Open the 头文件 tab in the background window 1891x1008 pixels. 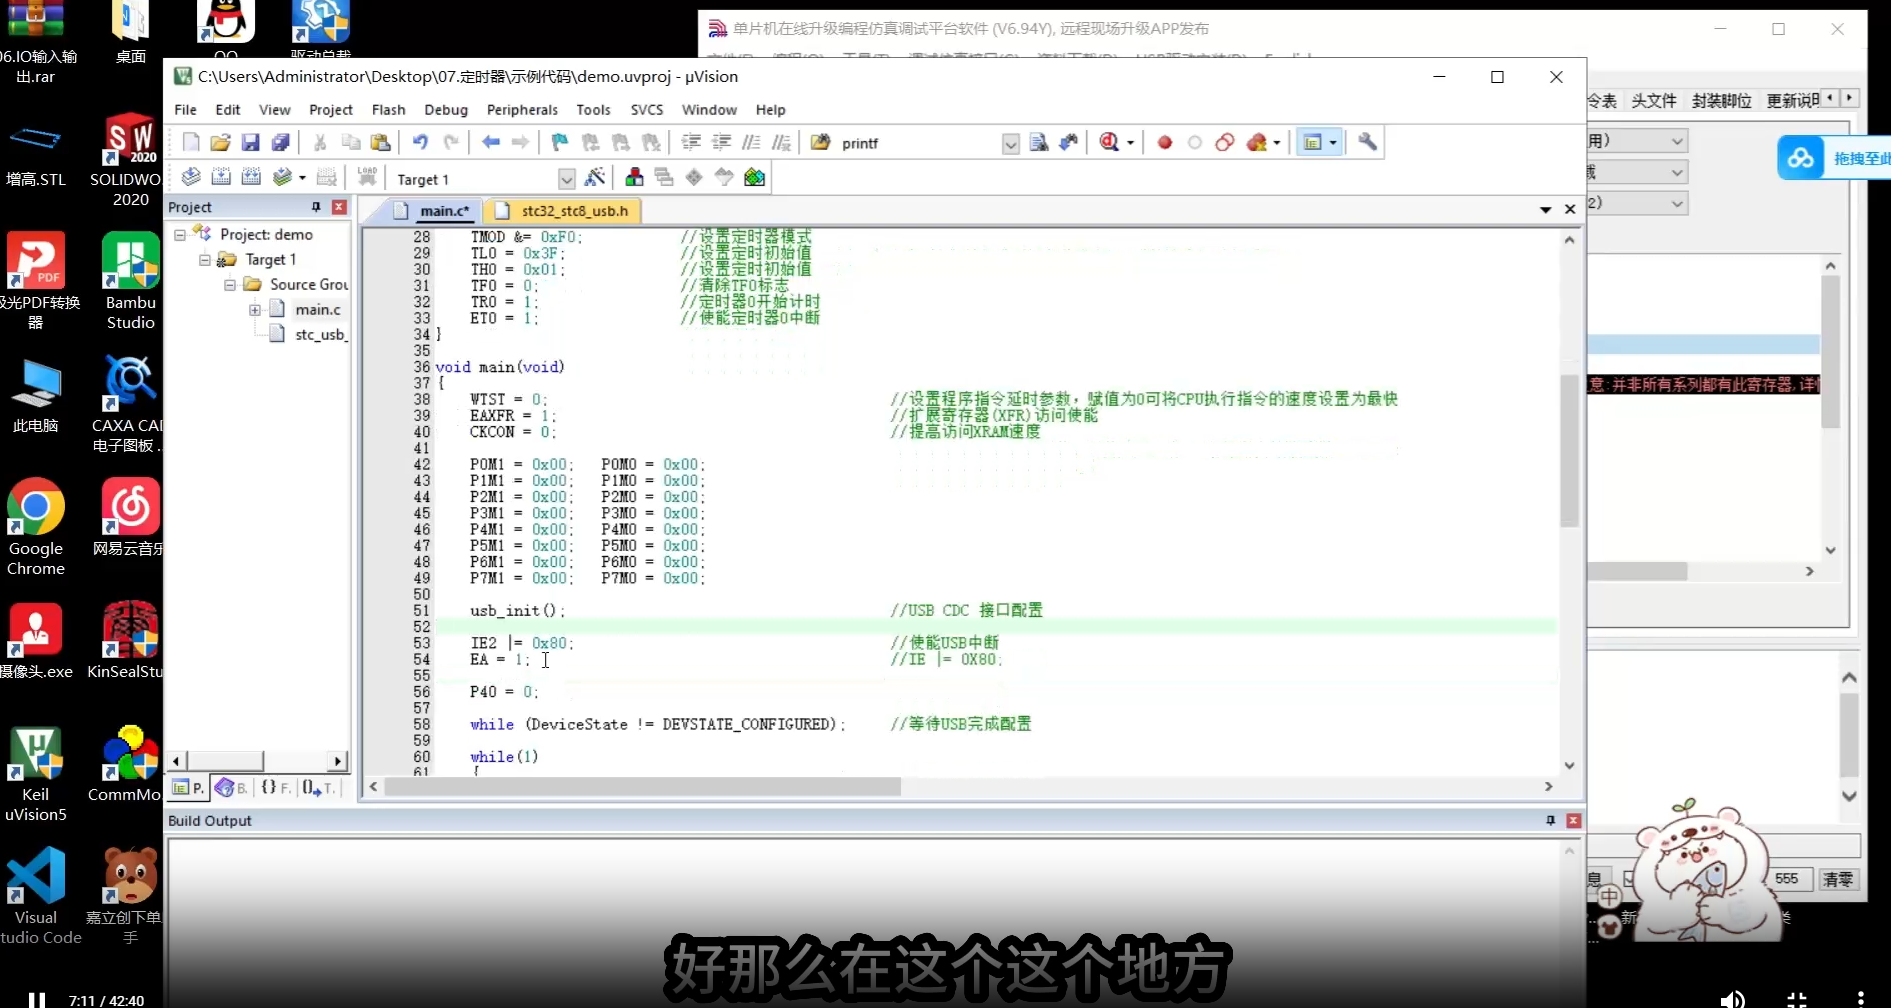click(1654, 101)
